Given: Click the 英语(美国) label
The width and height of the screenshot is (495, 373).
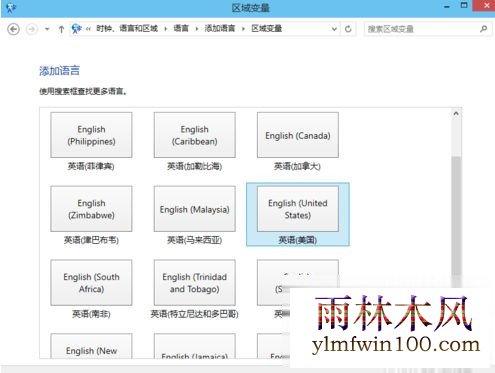Looking at the screenshot, I should (298, 240).
